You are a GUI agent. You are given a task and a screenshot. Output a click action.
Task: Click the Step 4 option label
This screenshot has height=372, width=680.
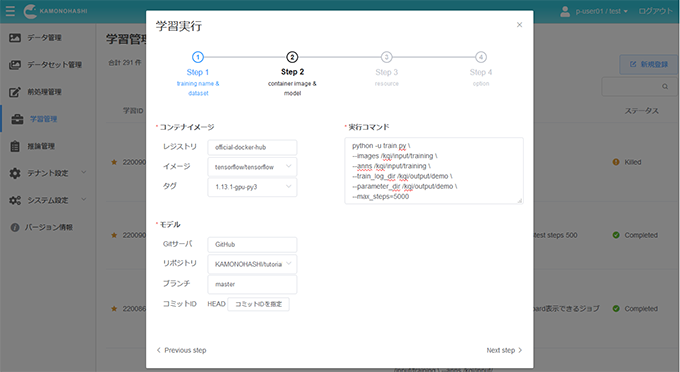pos(481,84)
